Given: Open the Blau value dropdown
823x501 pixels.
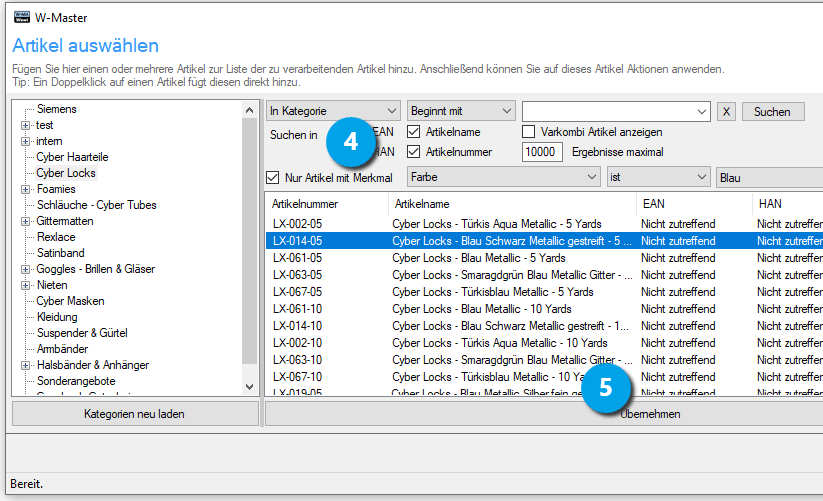Looking at the screenshot, I should (x=769, y=177).
